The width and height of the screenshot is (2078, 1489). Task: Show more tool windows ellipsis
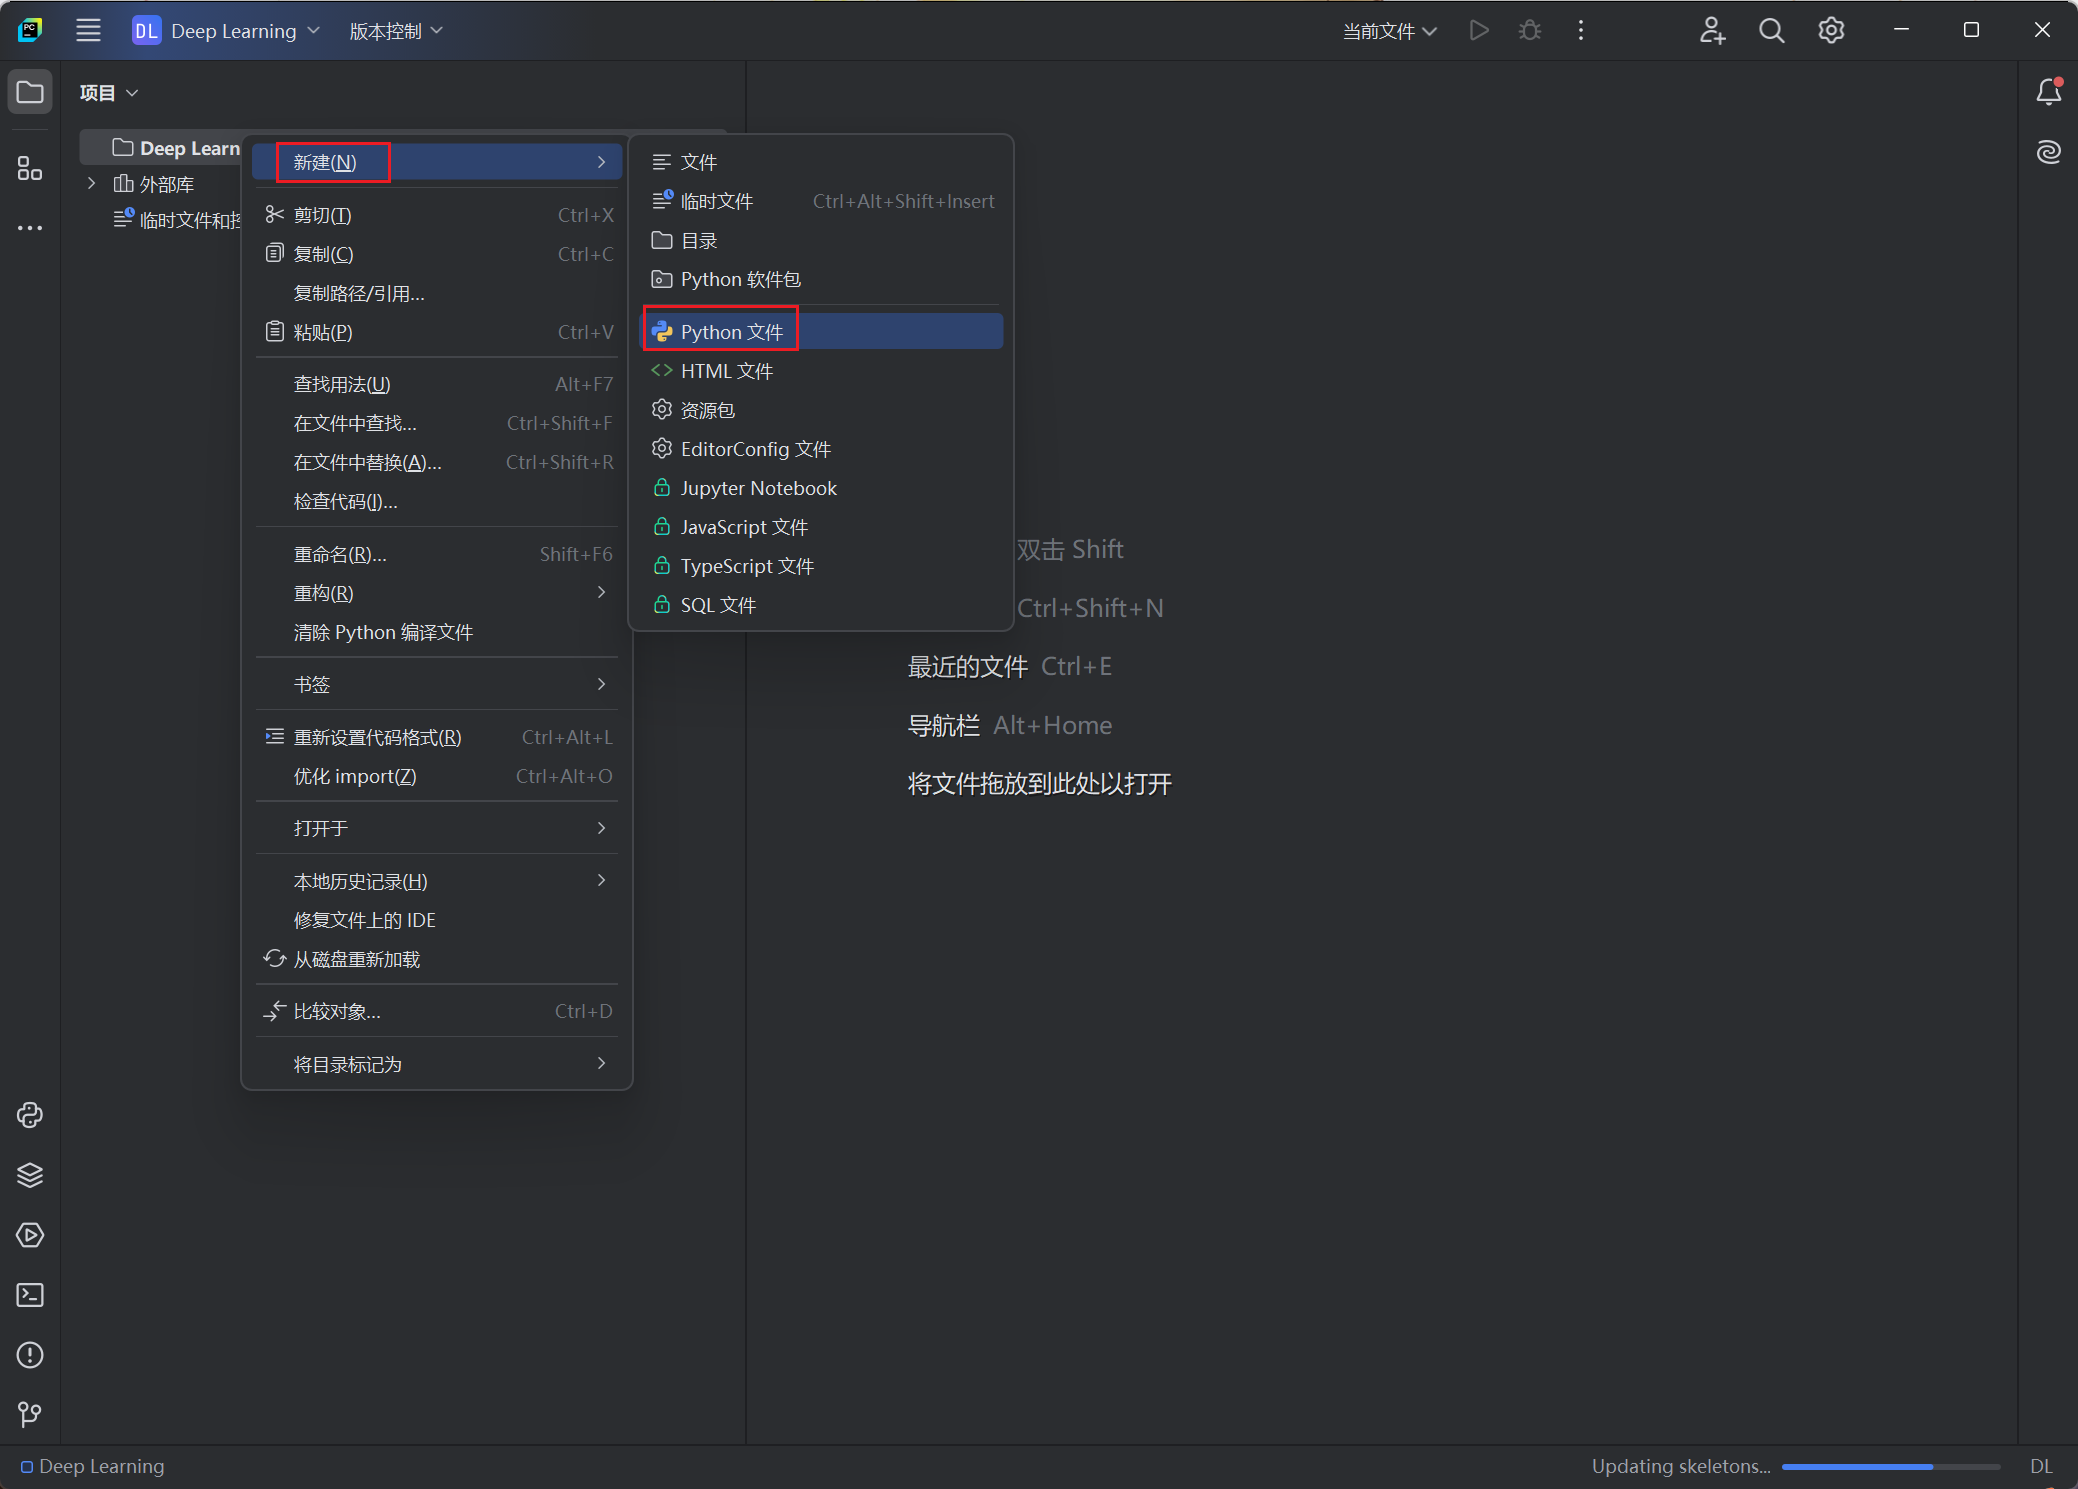30,228
